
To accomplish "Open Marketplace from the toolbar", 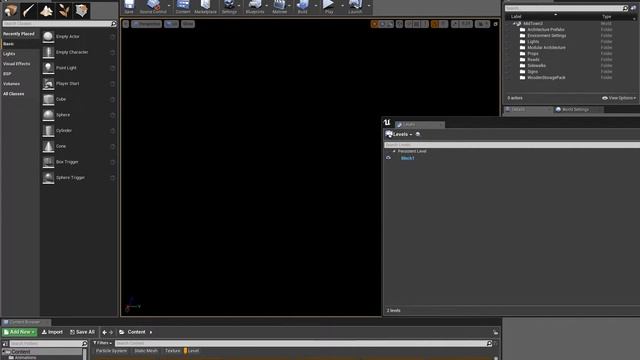I will pyautogui.click(x=205, y=7).
